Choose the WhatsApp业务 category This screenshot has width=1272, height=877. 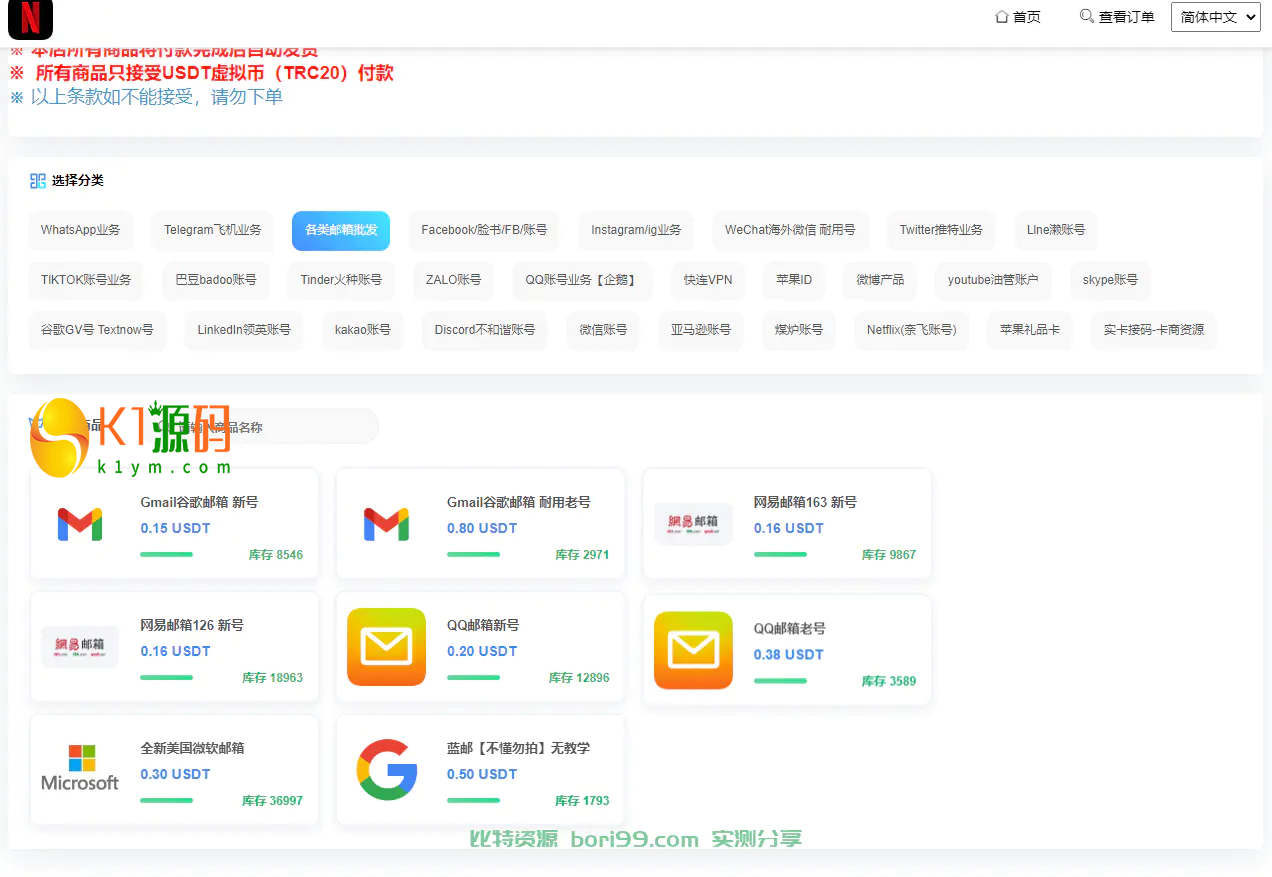pyautogui.click(x=80, y=230)
